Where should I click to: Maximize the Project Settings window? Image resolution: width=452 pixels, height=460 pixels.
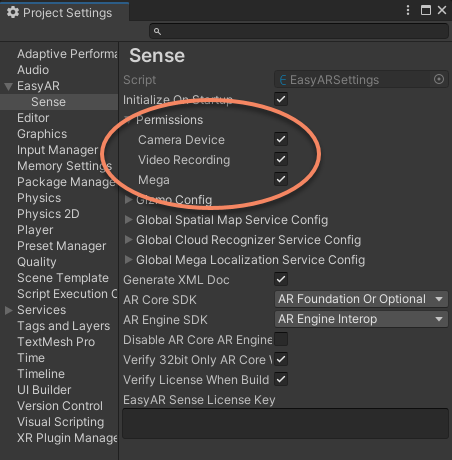(426, 10)
